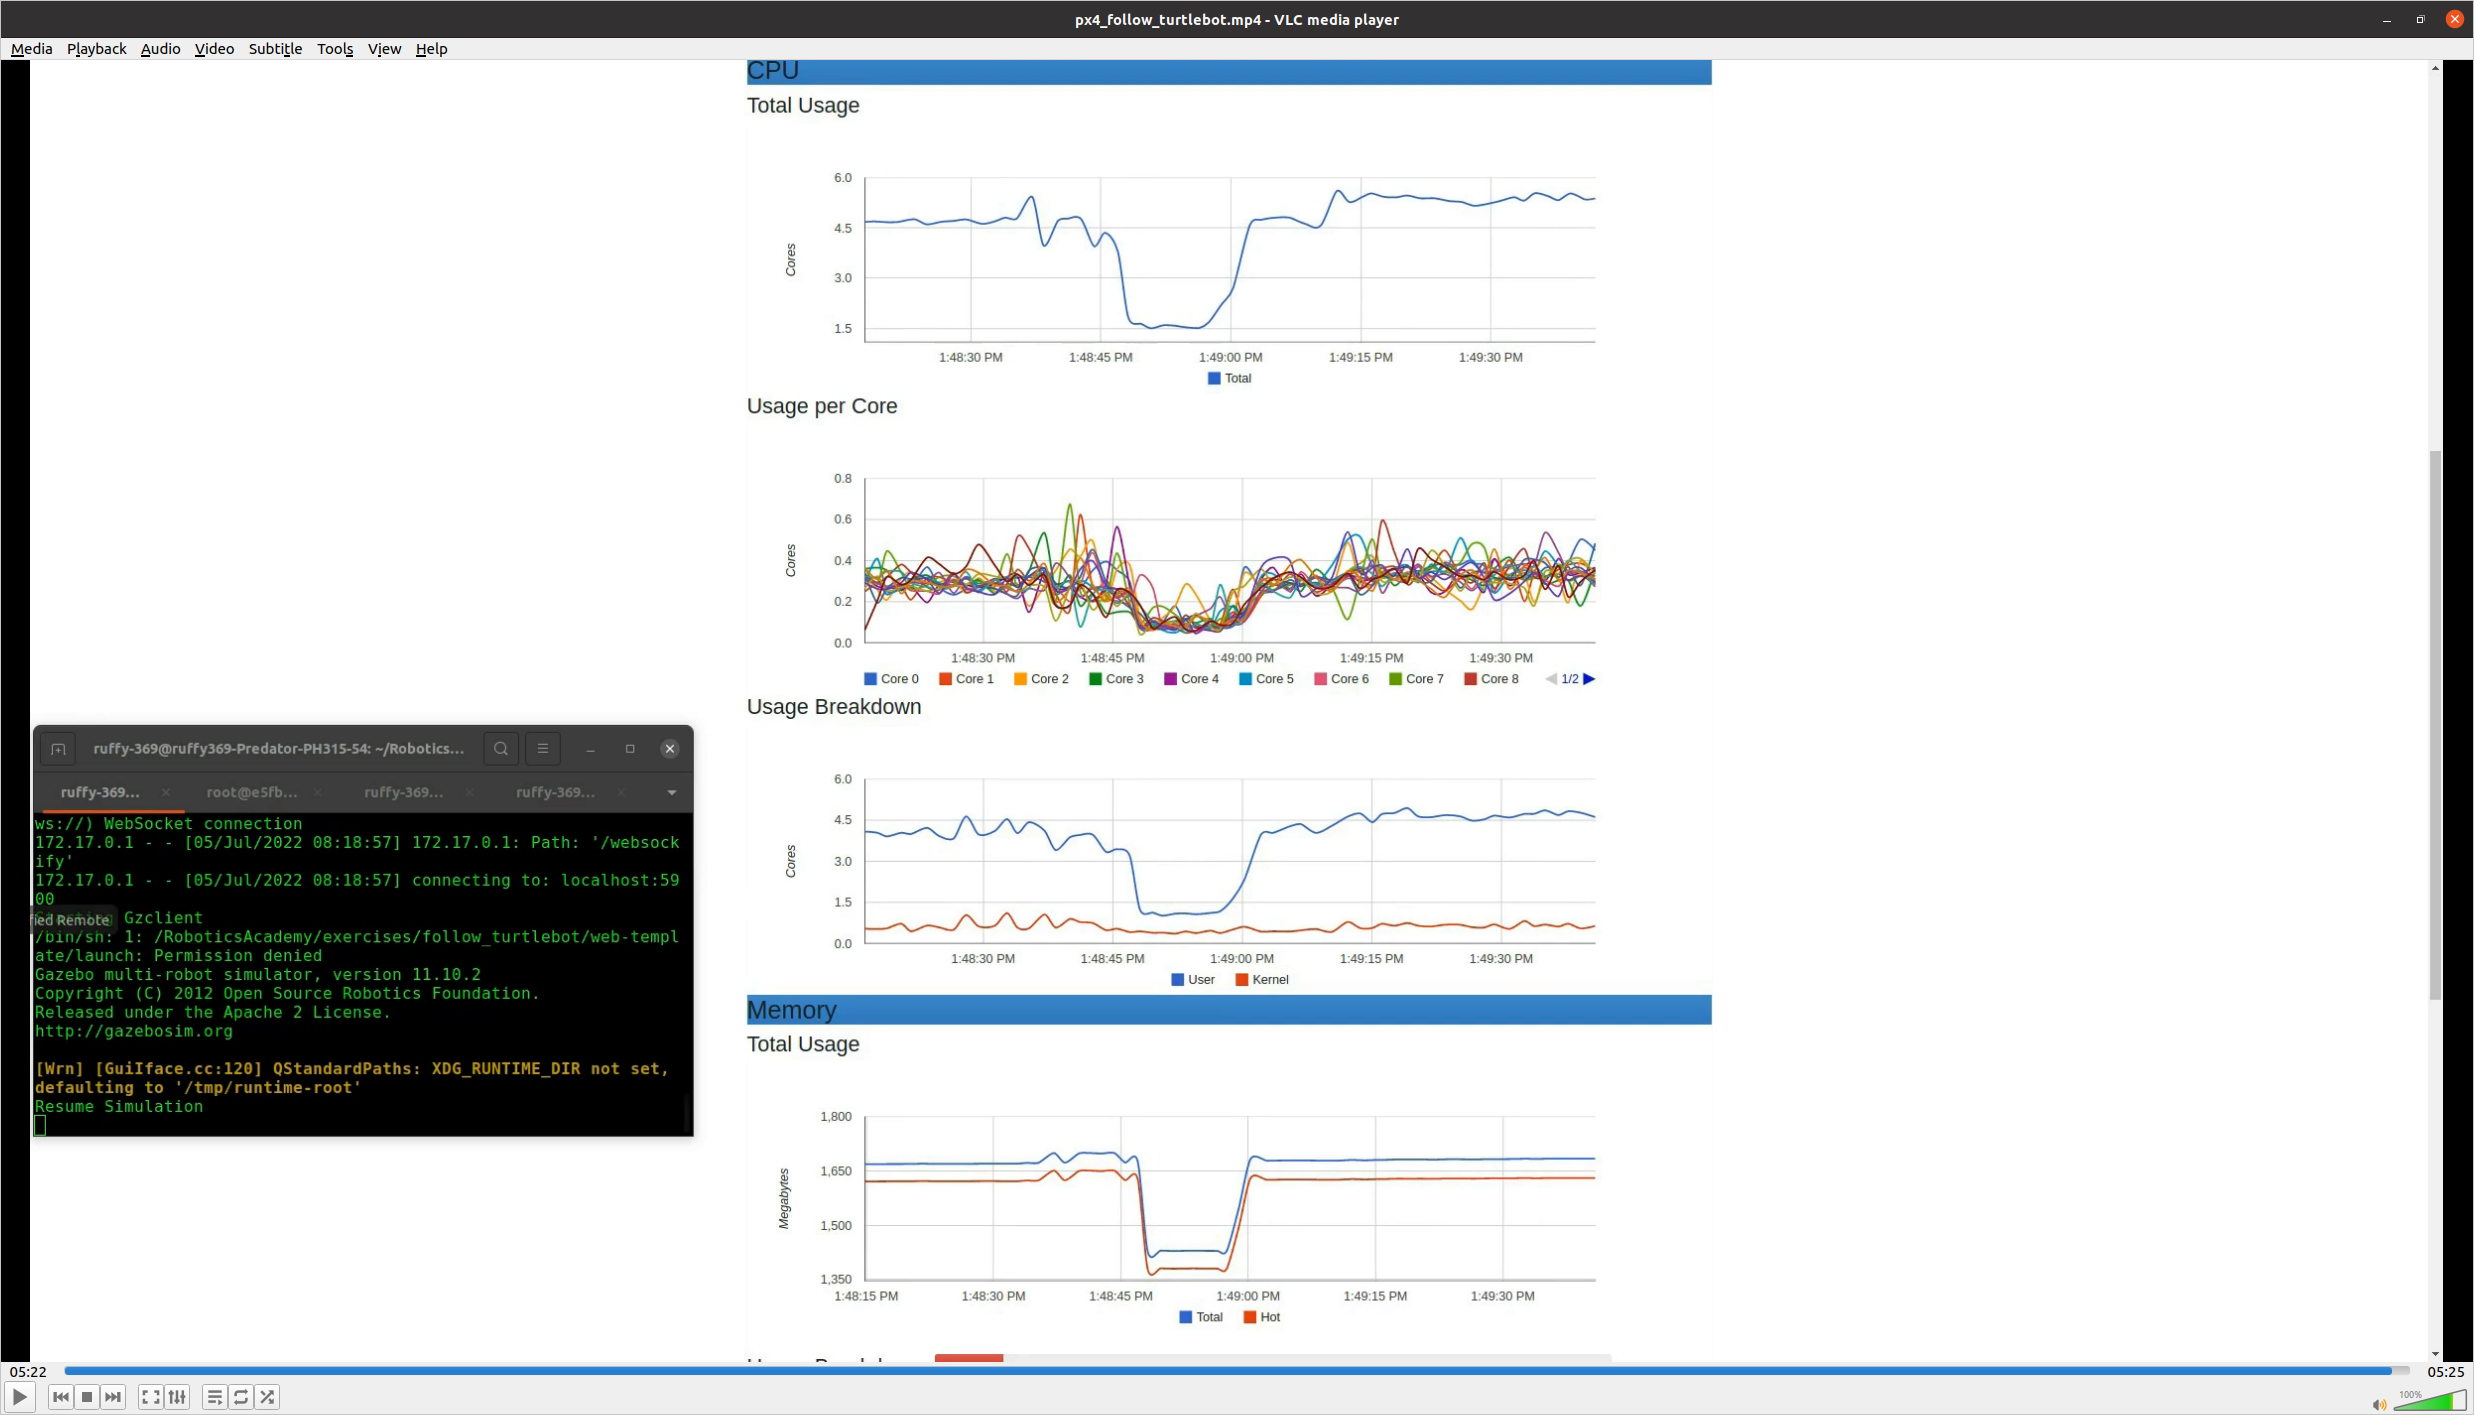Maximize the terminal window
Screen dimensions: 2474x1415
[x=630, y=749]
